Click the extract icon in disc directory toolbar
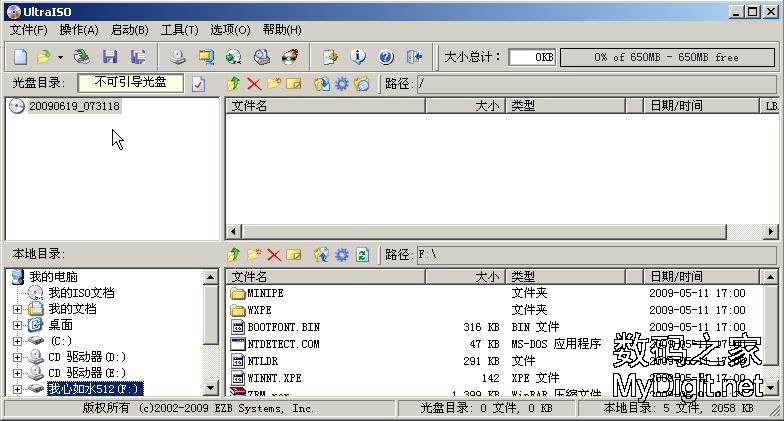Image resolution: width=784 pixels, height=421 pixels. pos(322,84)
